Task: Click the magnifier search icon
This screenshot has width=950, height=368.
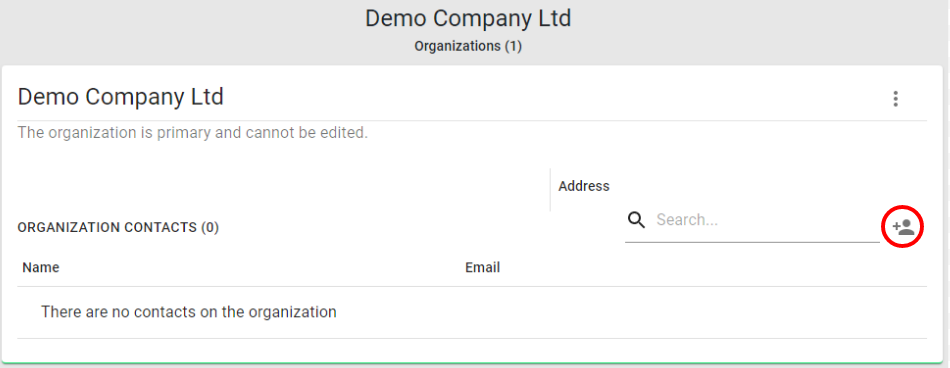Action: click(636, 219)
